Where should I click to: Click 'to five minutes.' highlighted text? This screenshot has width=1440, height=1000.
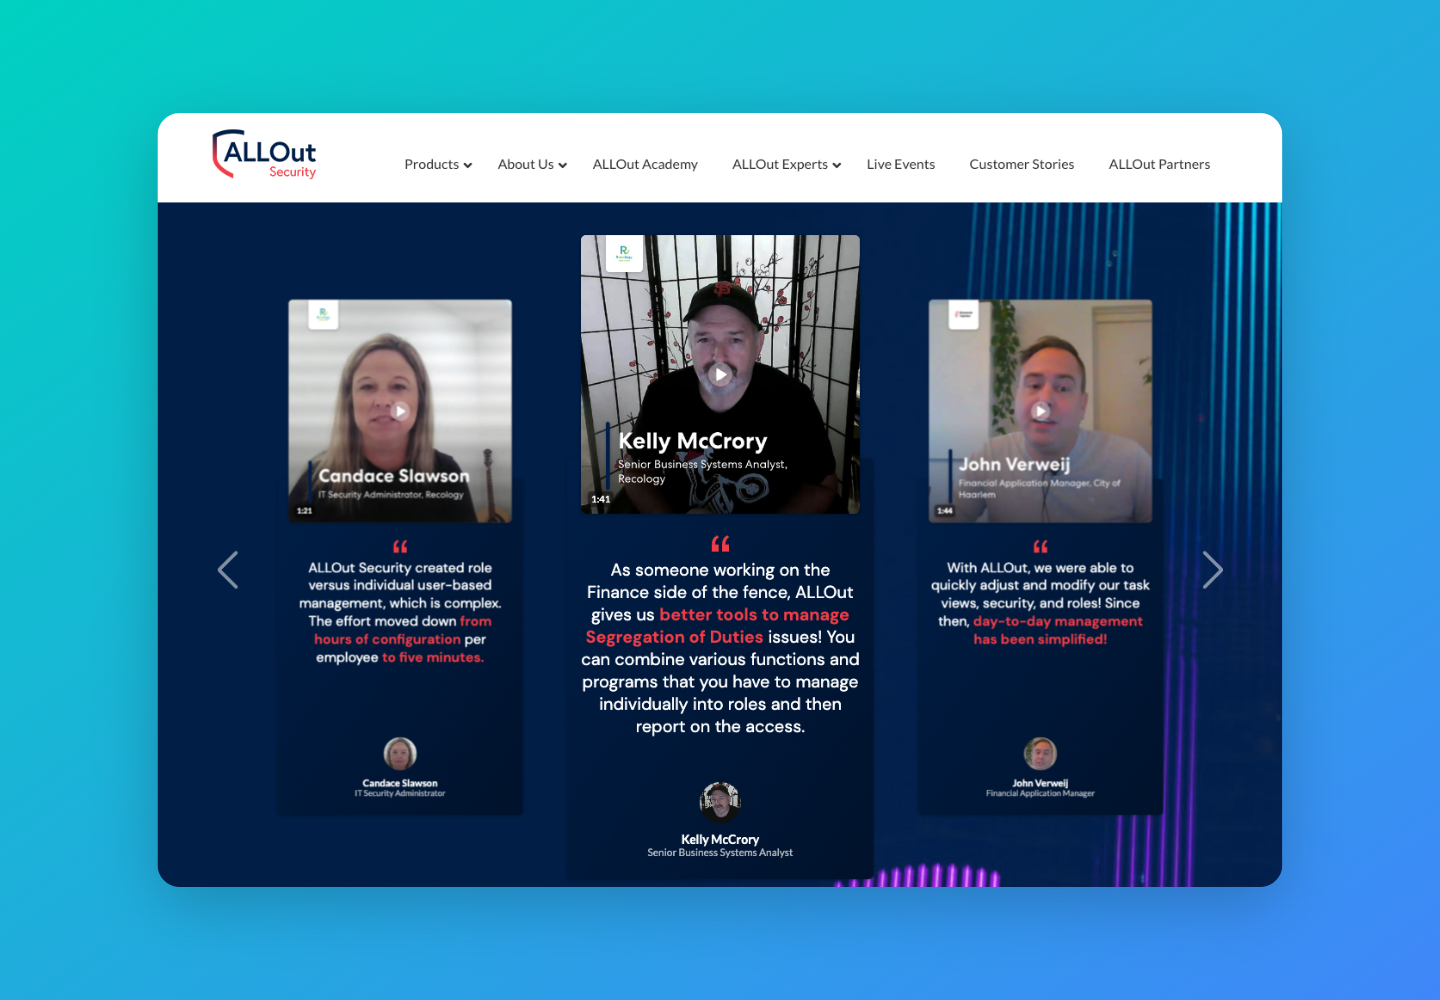pyautogui.click(x=432, y=657)
